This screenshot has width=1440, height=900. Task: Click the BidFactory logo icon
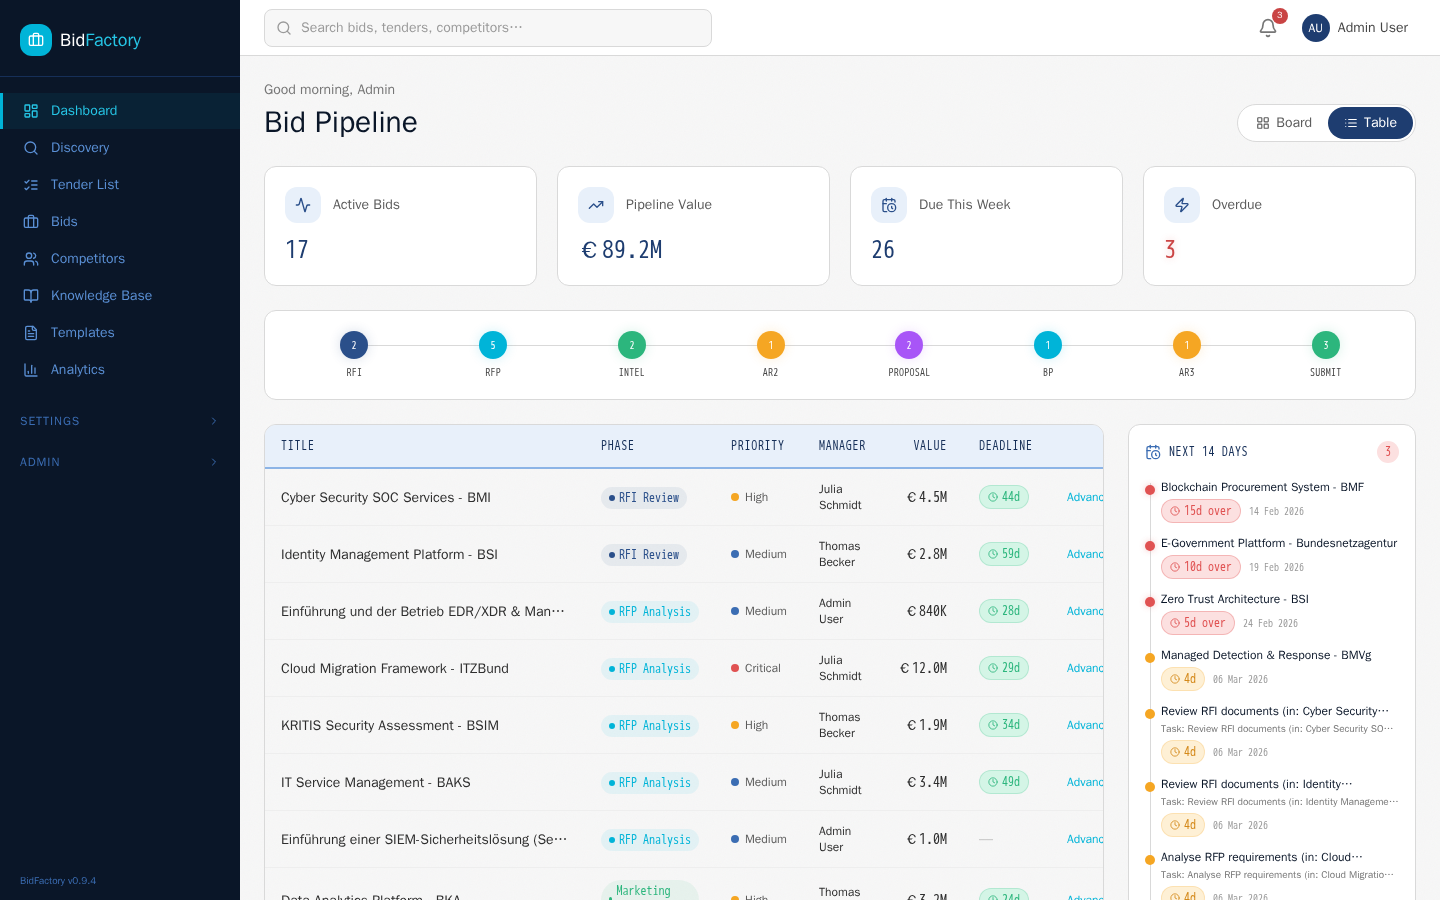(x=36, y=40)
